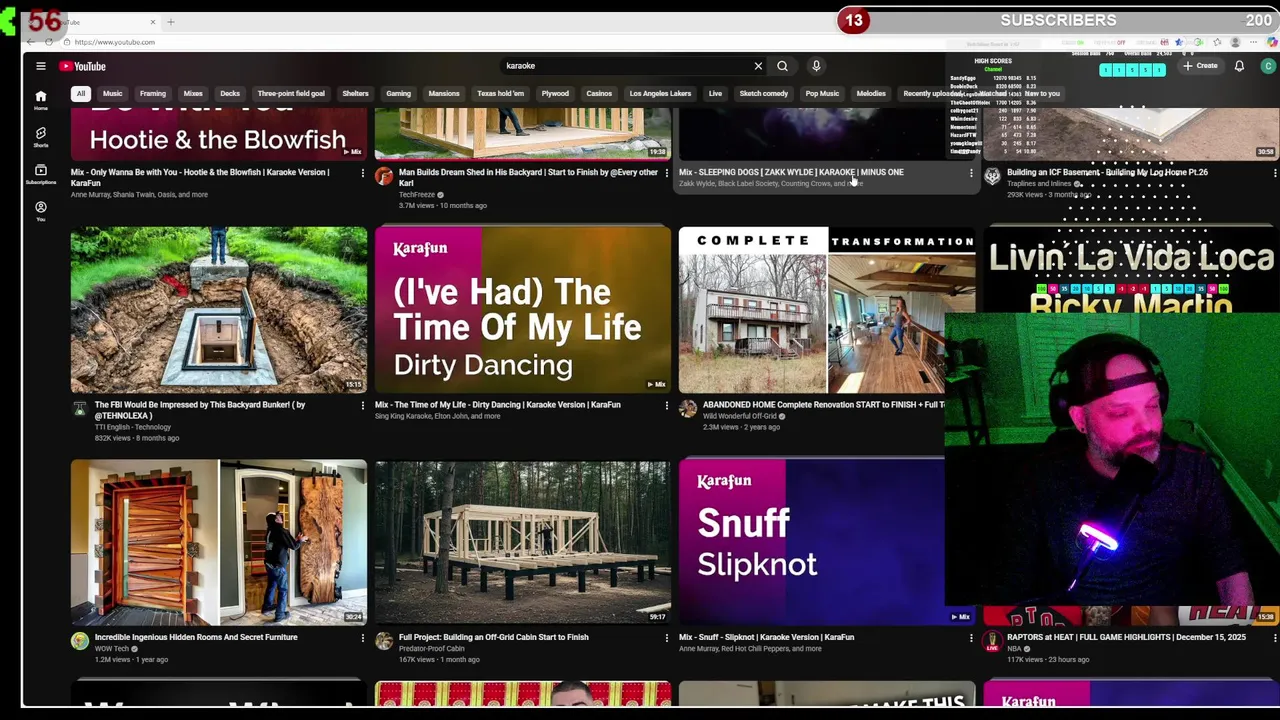Open Wild Wonderful Off-Grid channel avatar
Image resolution: width=1280 pixels, height=720 pixels.
click(688, 409)
